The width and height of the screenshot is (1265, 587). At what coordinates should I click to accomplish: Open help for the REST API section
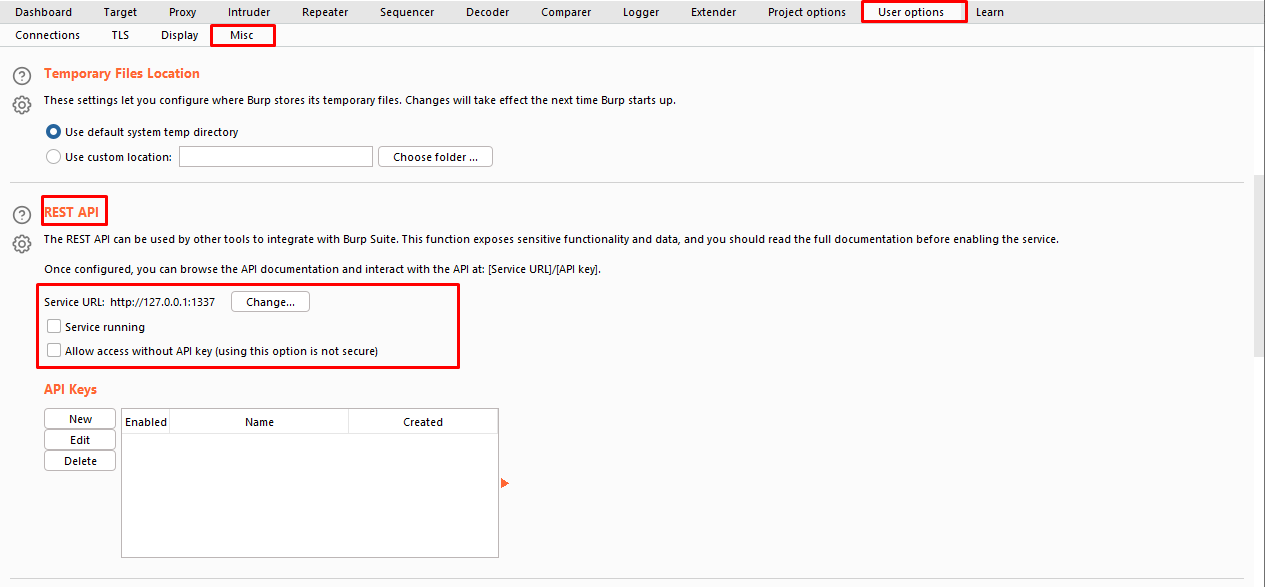coord(22,215)
